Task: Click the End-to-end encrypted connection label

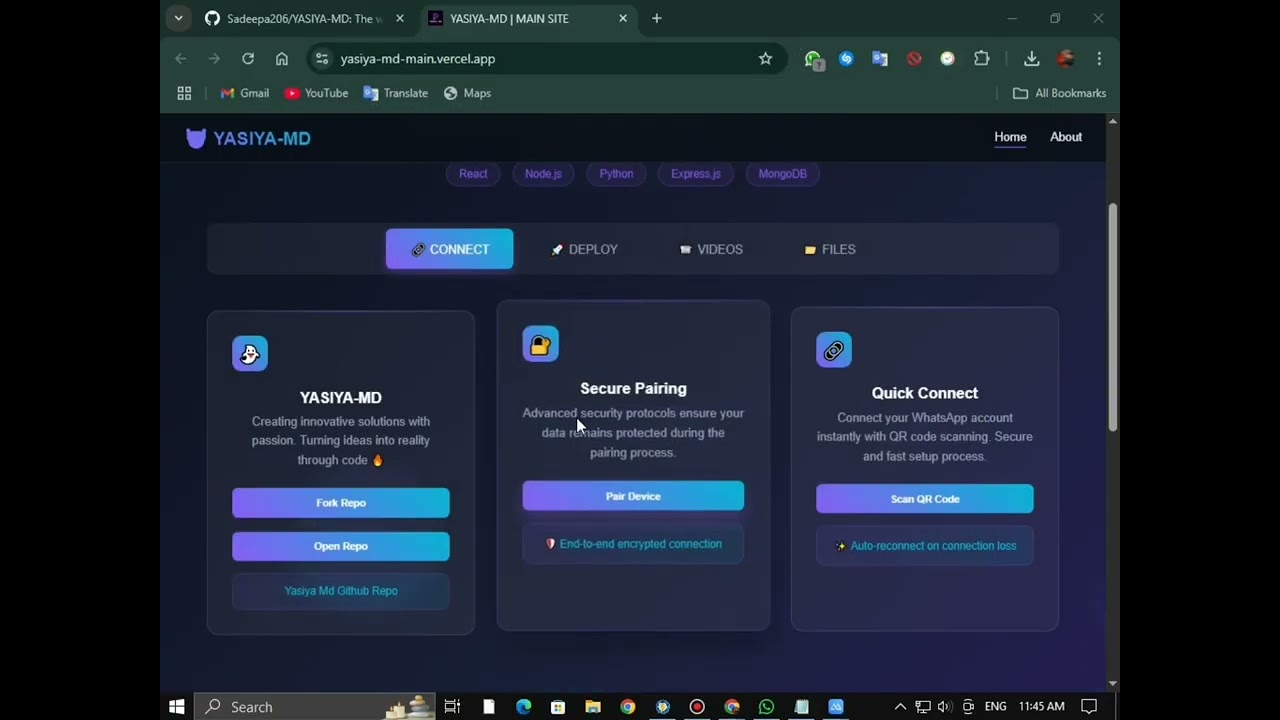Action: point(633,544)
